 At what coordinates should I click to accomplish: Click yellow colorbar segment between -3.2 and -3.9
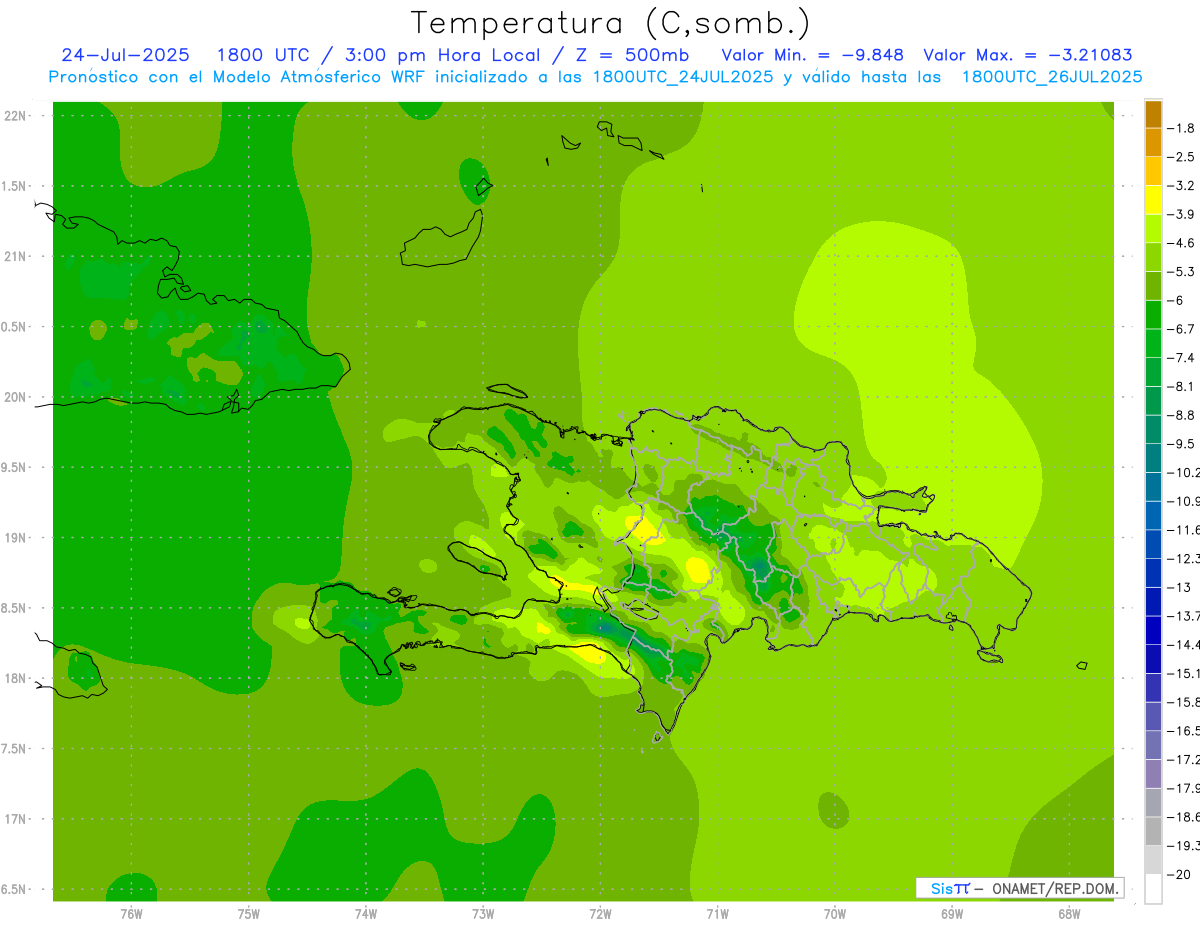1153,200
